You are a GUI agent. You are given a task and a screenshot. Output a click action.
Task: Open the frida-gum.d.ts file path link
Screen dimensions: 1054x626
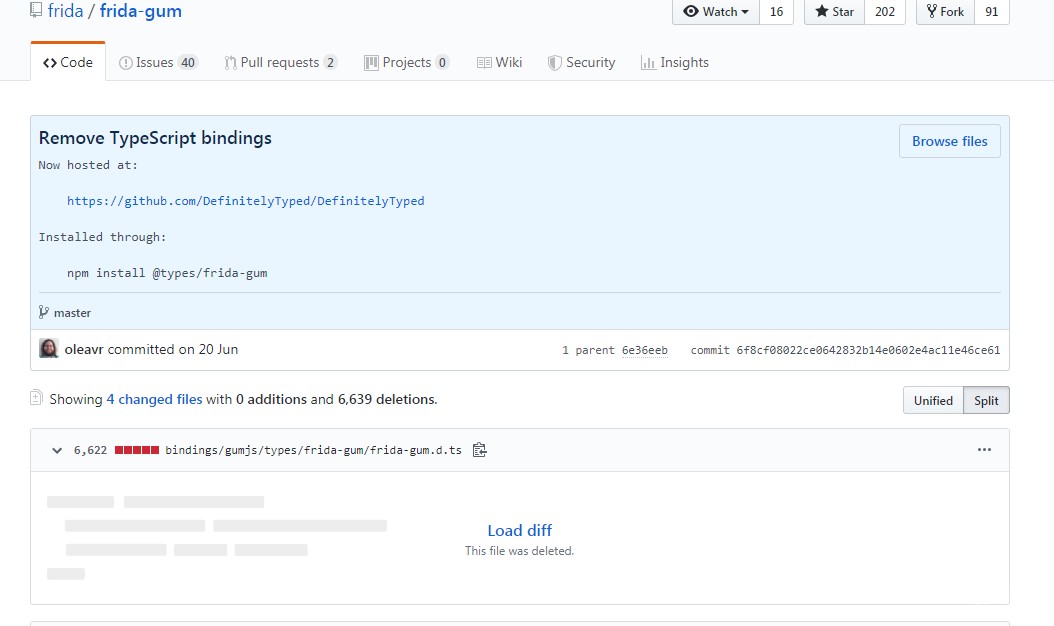tap(313, 450)
